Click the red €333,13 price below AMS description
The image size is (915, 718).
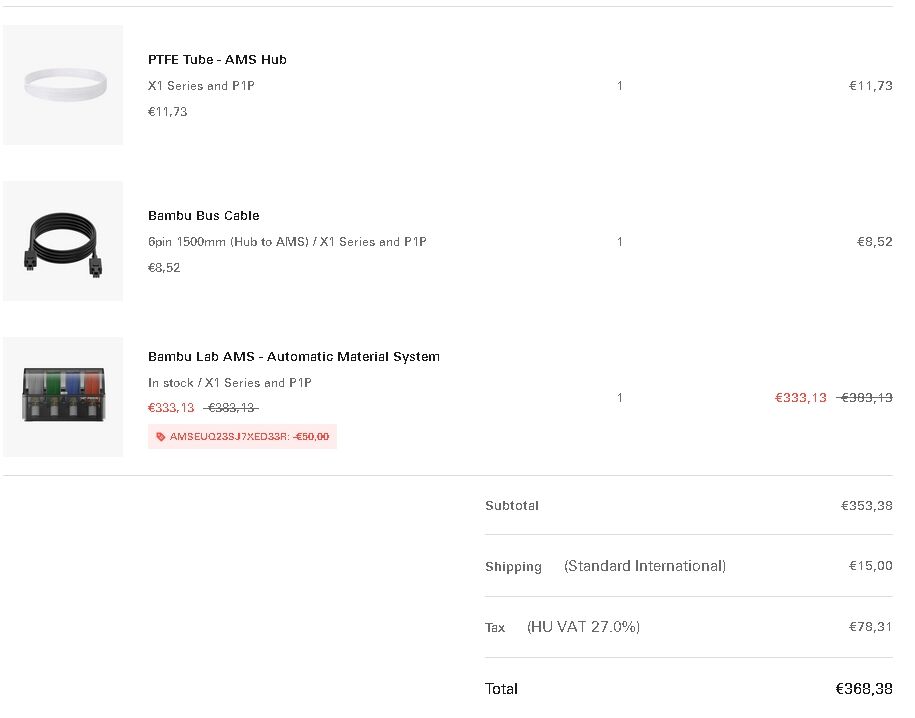click(171, 407)
